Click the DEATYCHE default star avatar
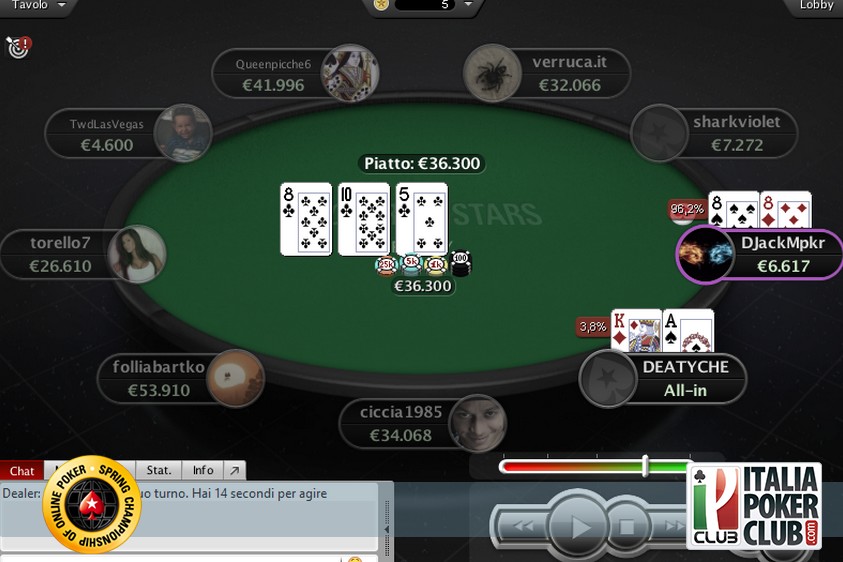Viewport: 843px width, 562px height. (608, 378)
